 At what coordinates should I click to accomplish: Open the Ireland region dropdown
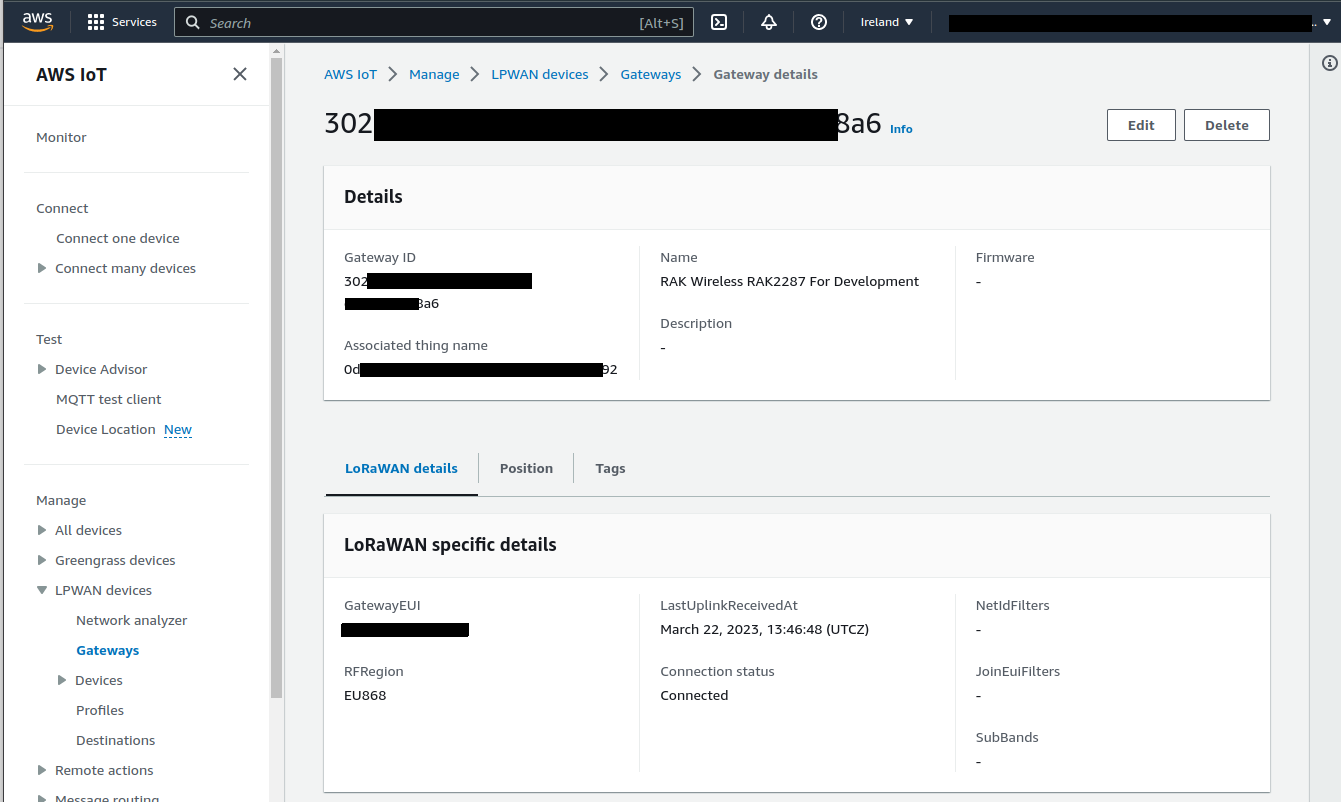coord(887,22)
